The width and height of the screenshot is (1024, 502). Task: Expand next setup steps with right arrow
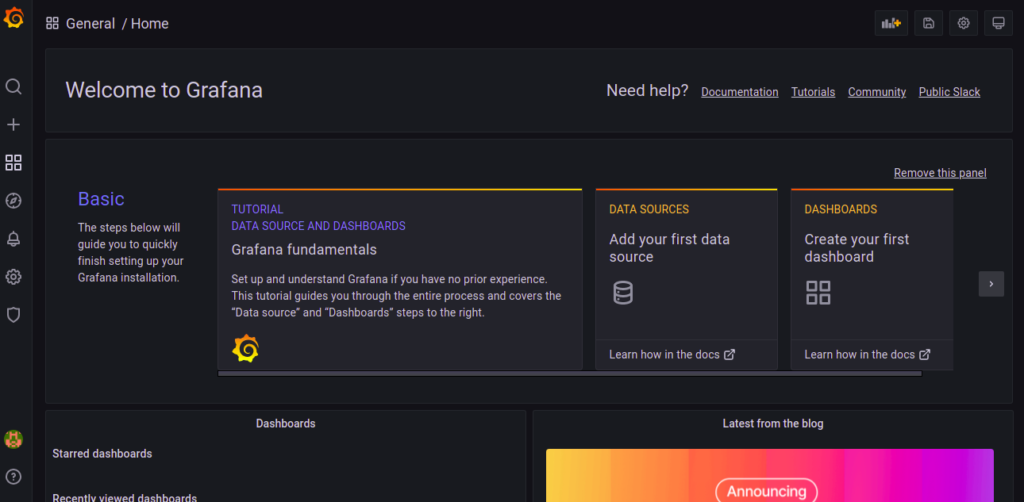click(991, 284)
